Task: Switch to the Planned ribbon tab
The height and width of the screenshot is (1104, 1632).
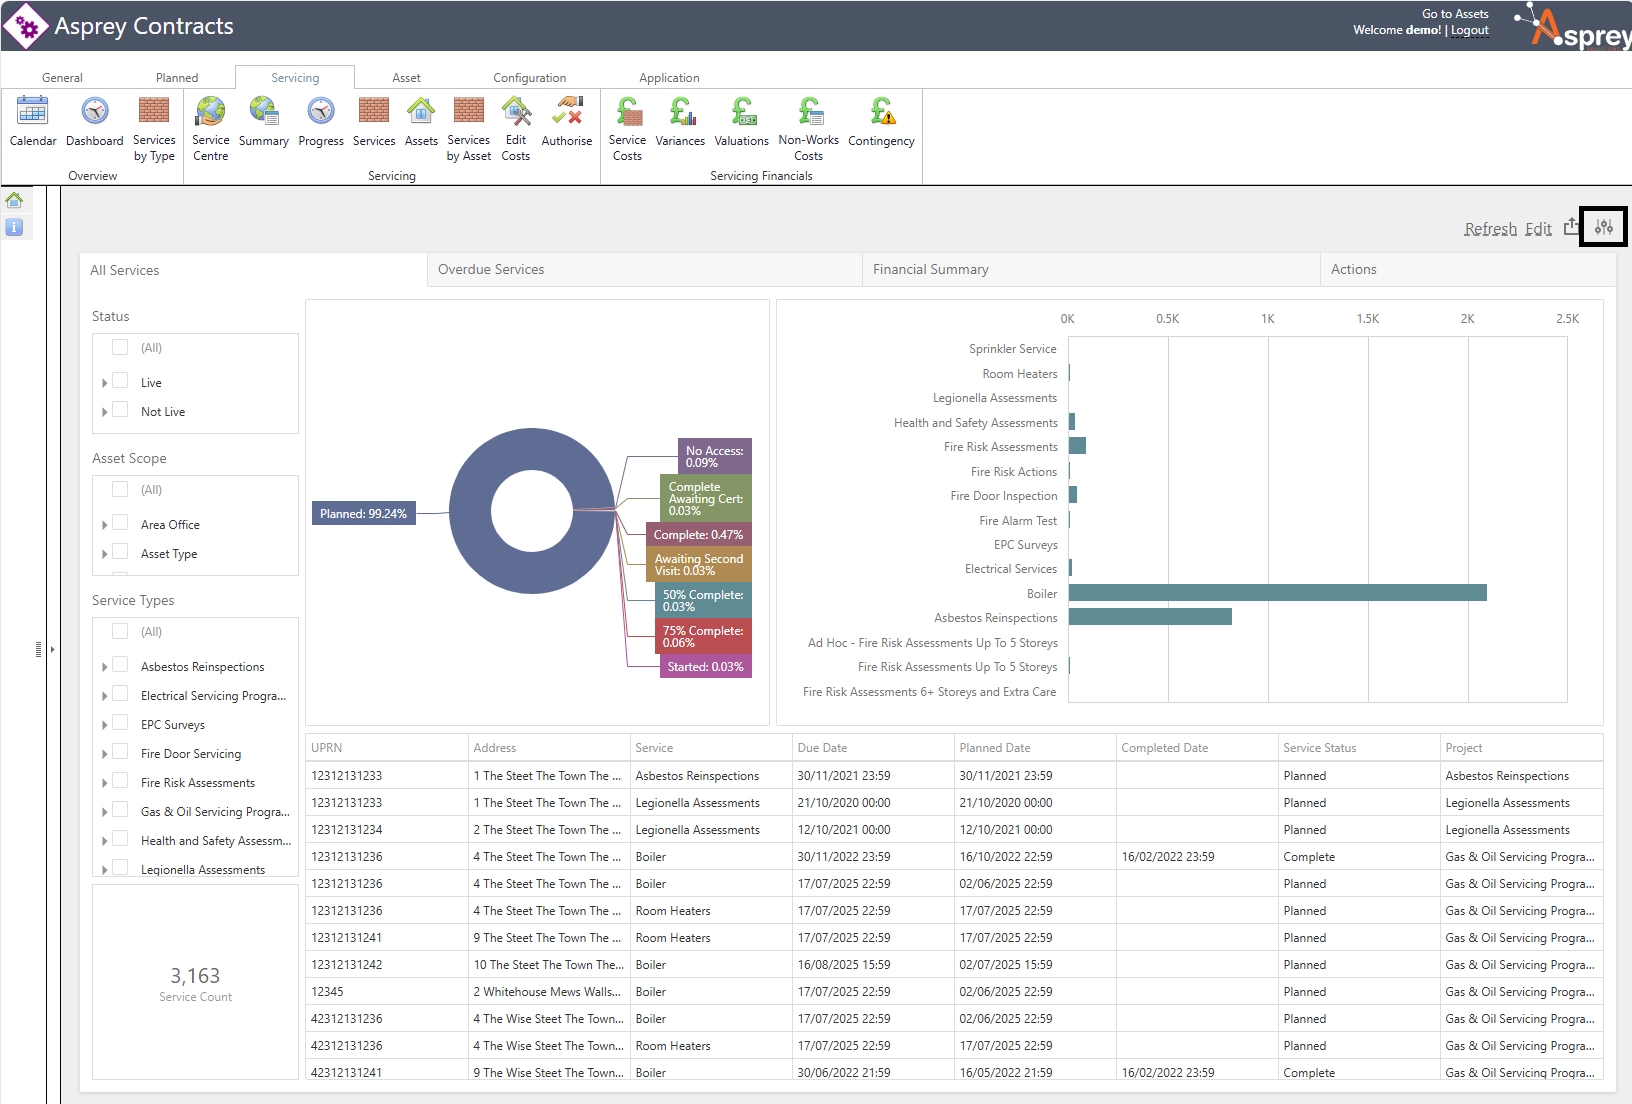Action: [177, 78]
